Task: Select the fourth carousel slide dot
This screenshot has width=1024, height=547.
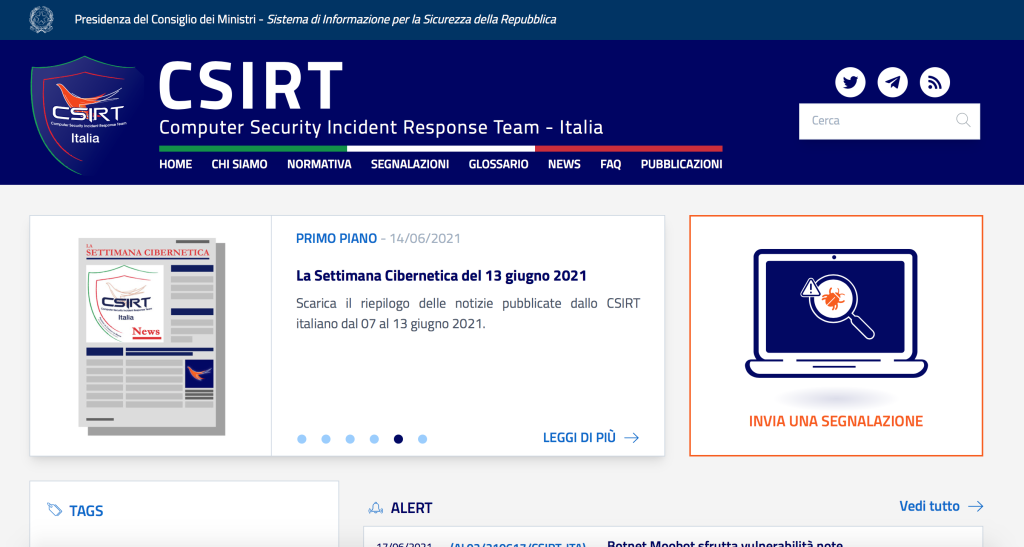Action: [x=374, y=439]
